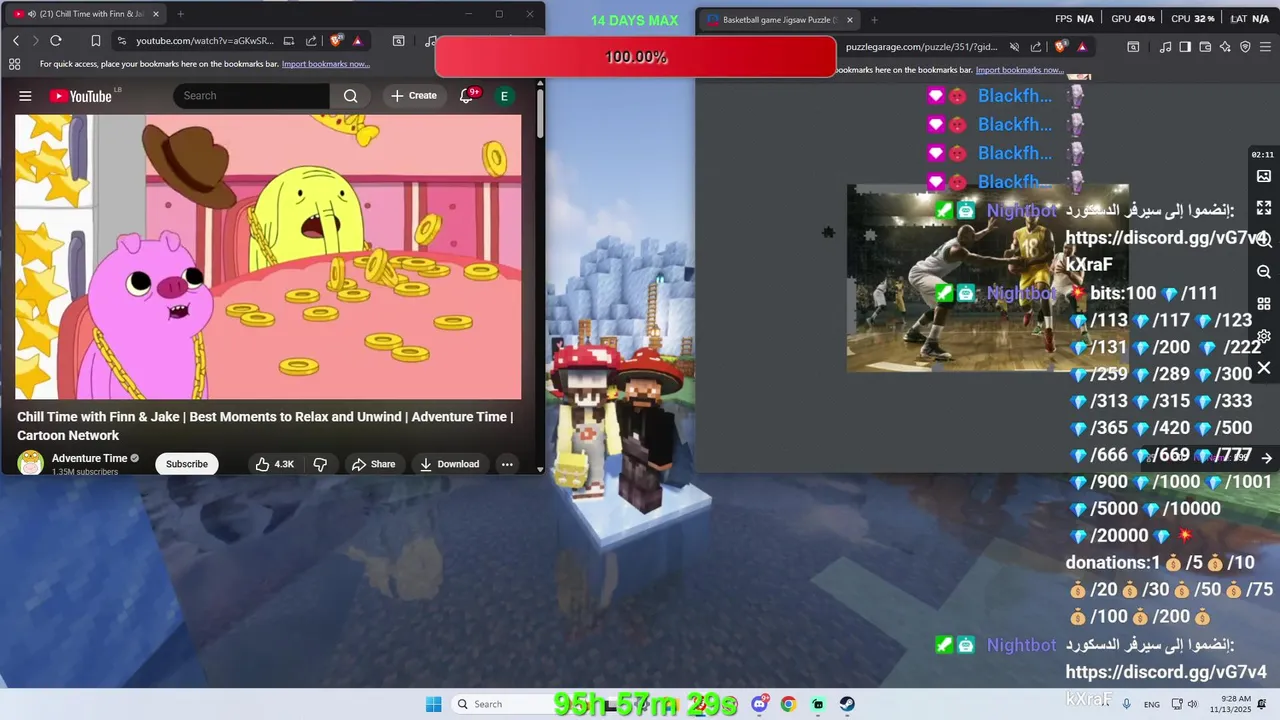
Task: Go back in the YouTube browser window
Action: 16,41
